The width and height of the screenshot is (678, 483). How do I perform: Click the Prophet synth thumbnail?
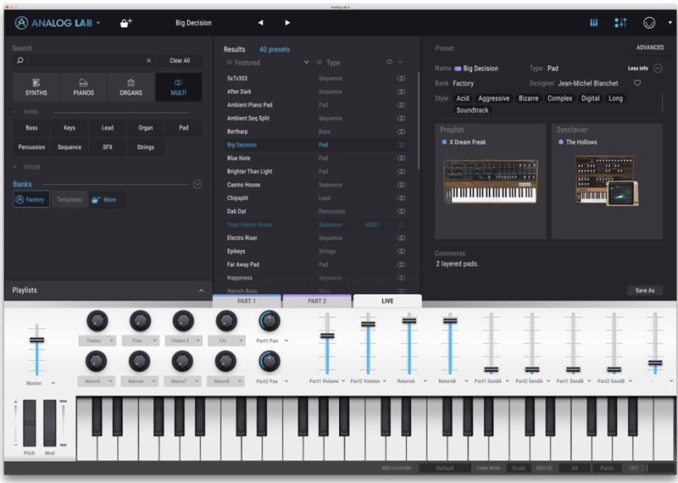[490, 181]
